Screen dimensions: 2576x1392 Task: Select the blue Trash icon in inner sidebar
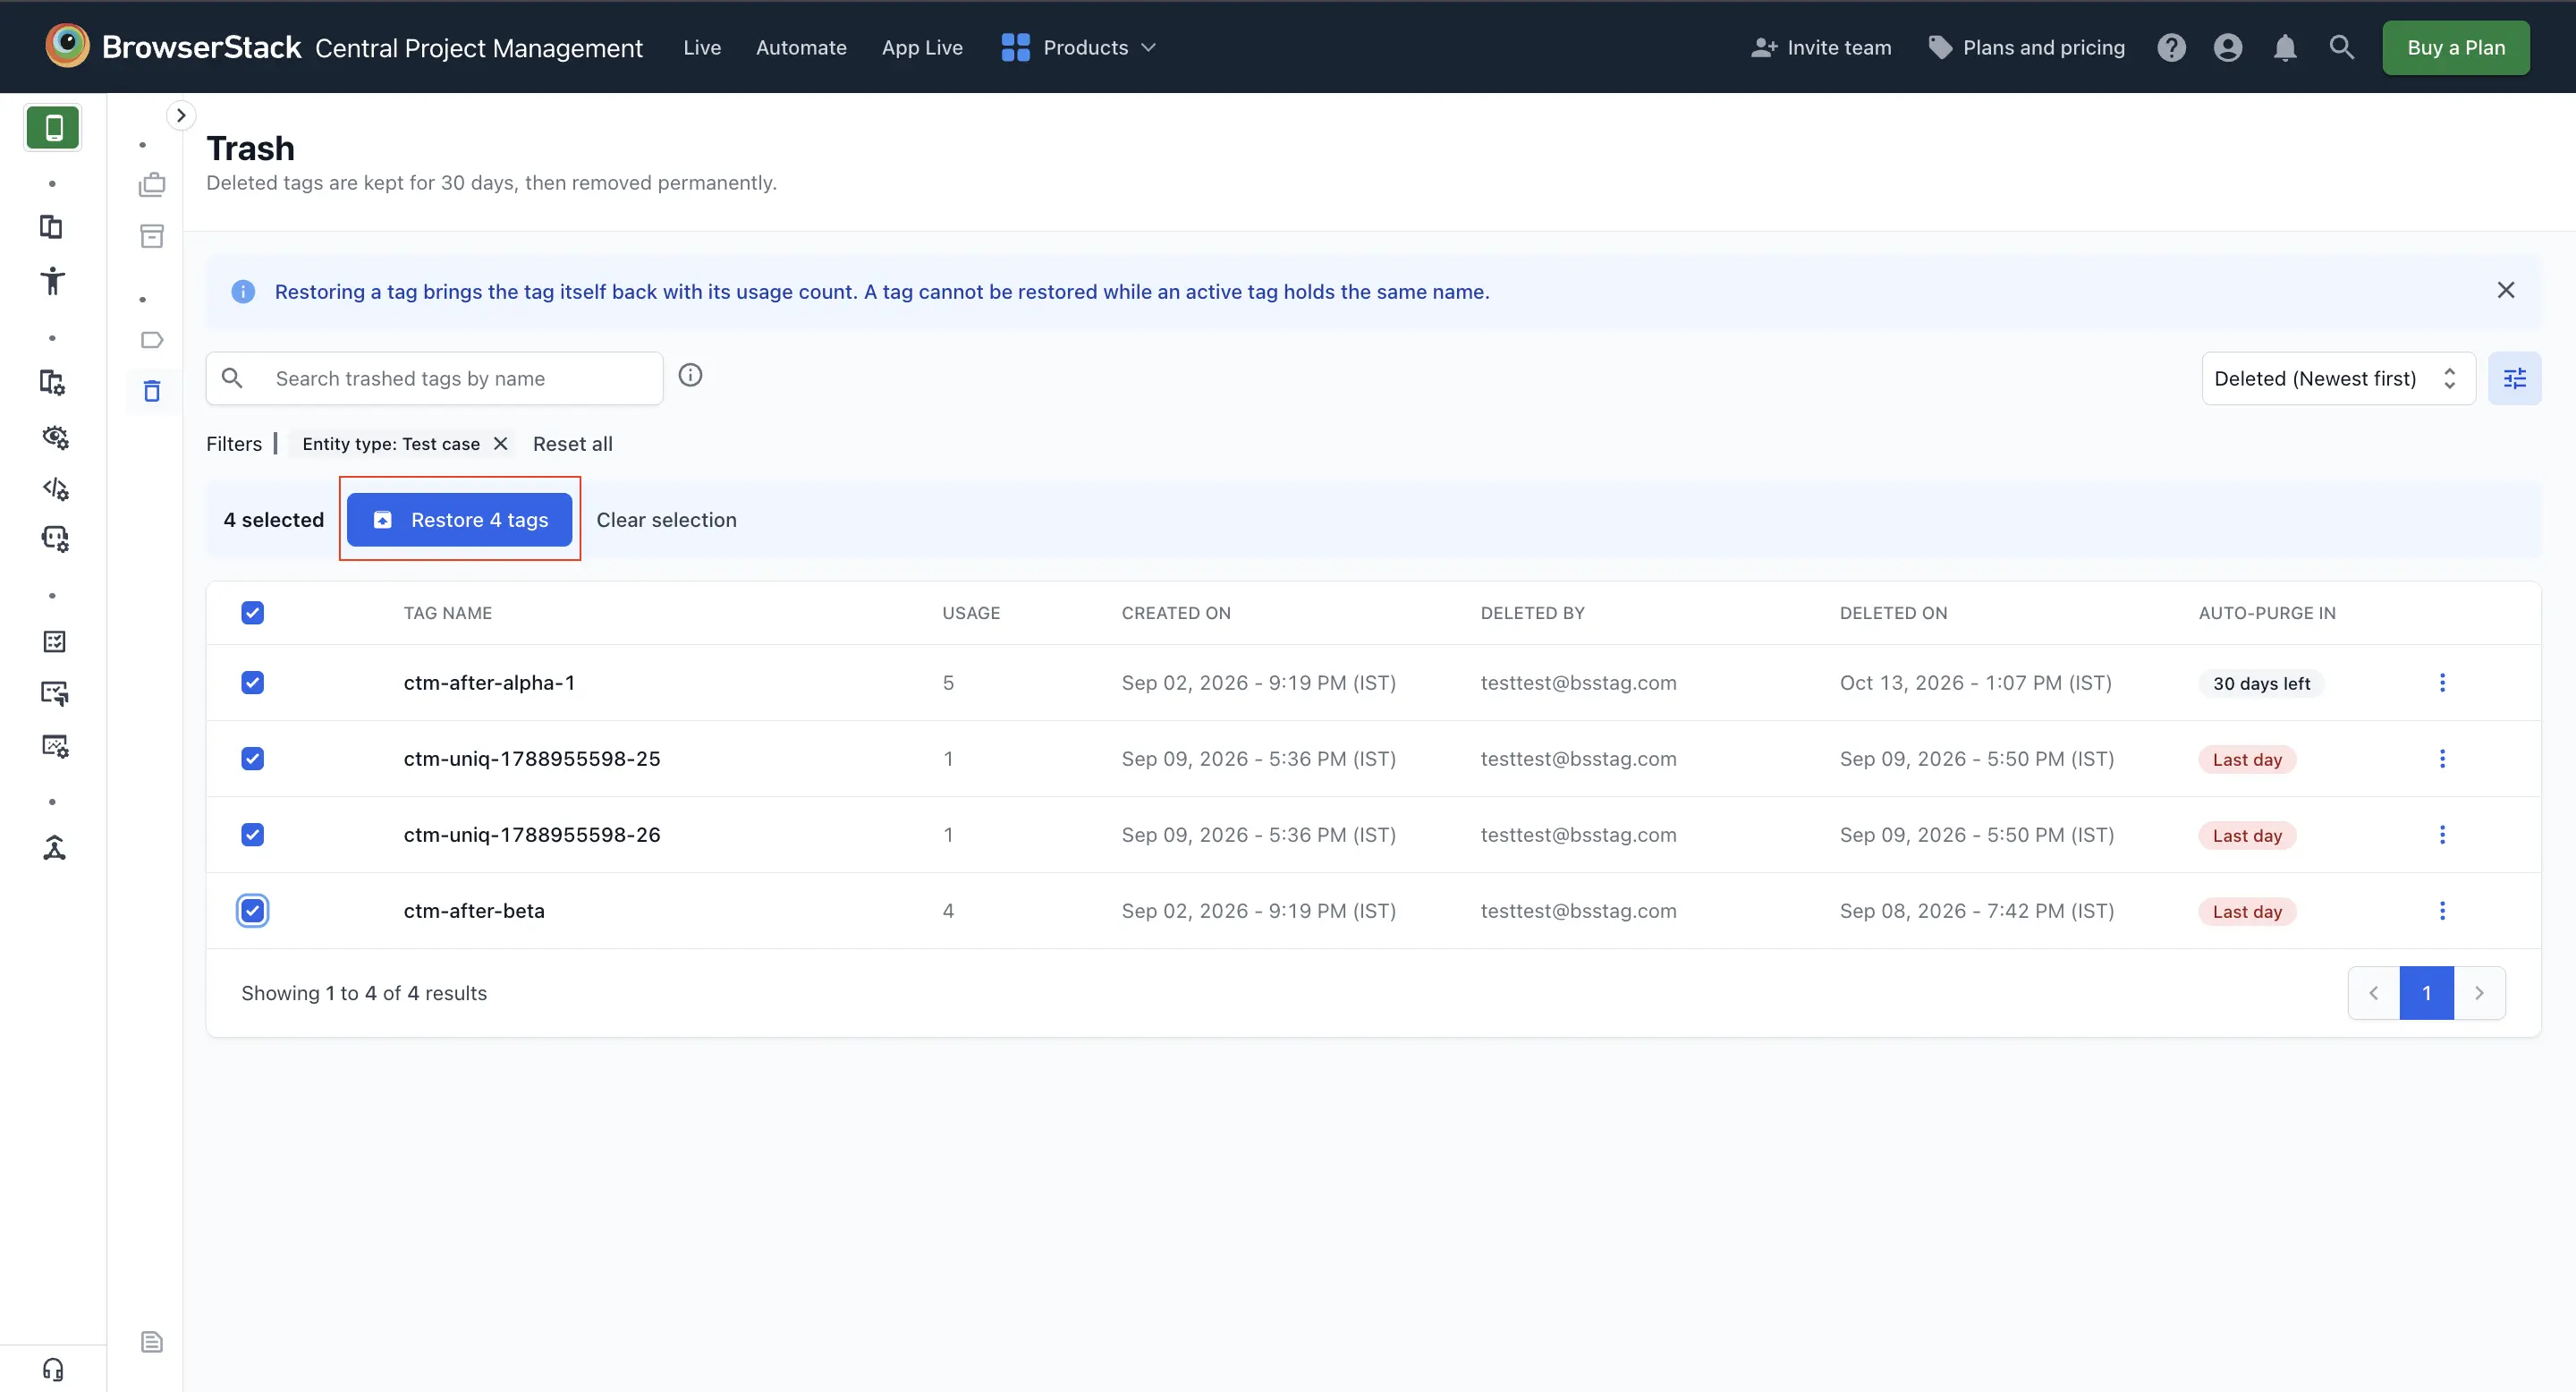pos(152,391)
